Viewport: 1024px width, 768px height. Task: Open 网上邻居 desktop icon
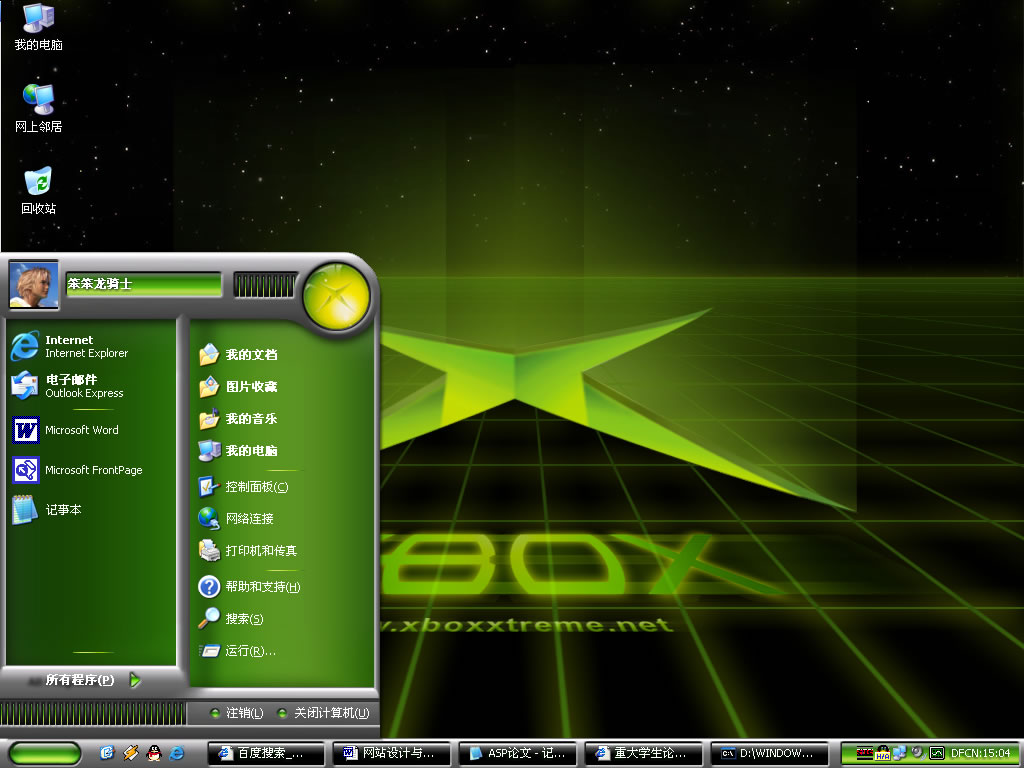(38, 108)
